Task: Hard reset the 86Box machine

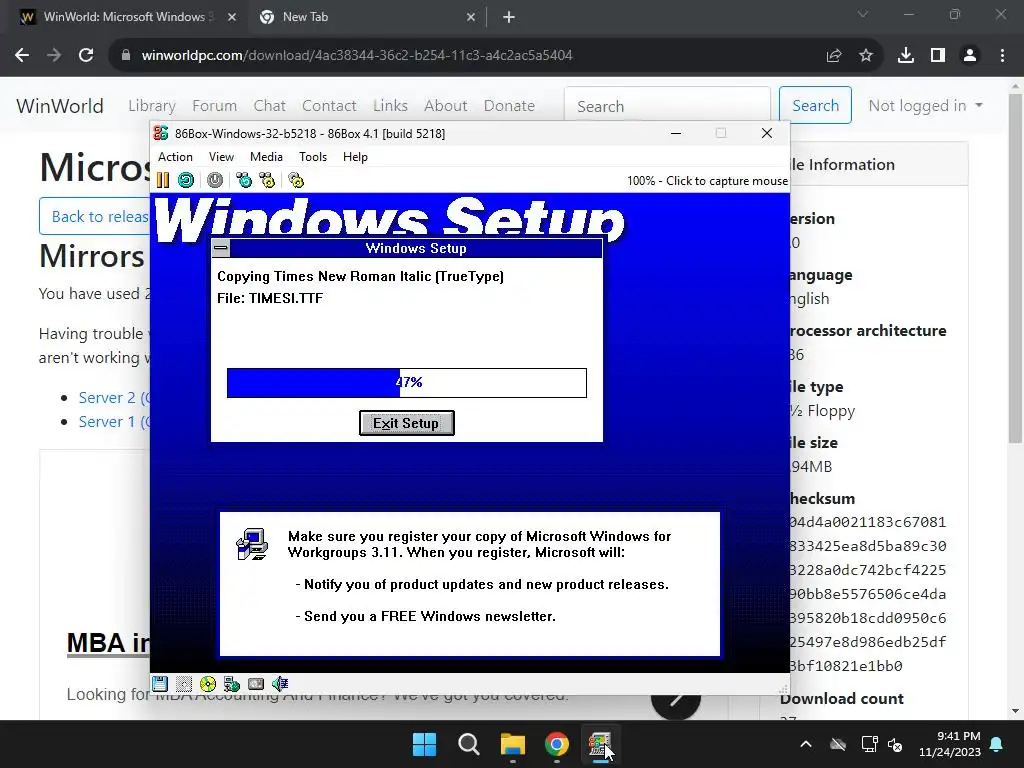Action: point(186,180)
